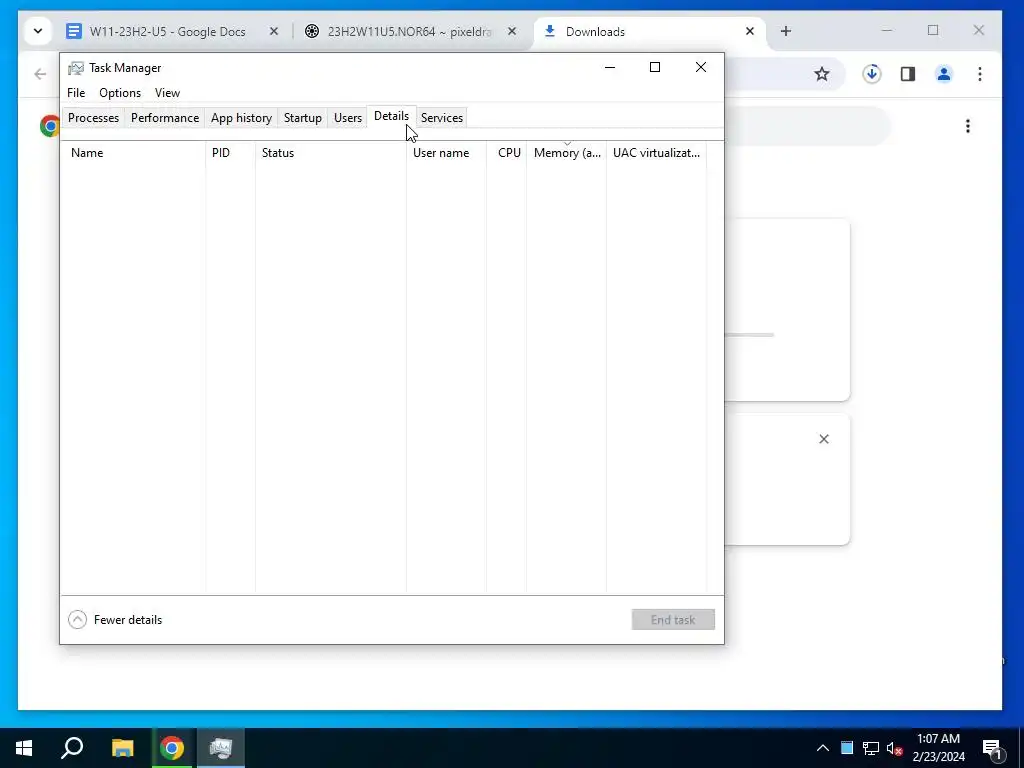This screenshot has width=1024, height=768.
Task: Sort by the Name column header
Action: tap(133, 153)
